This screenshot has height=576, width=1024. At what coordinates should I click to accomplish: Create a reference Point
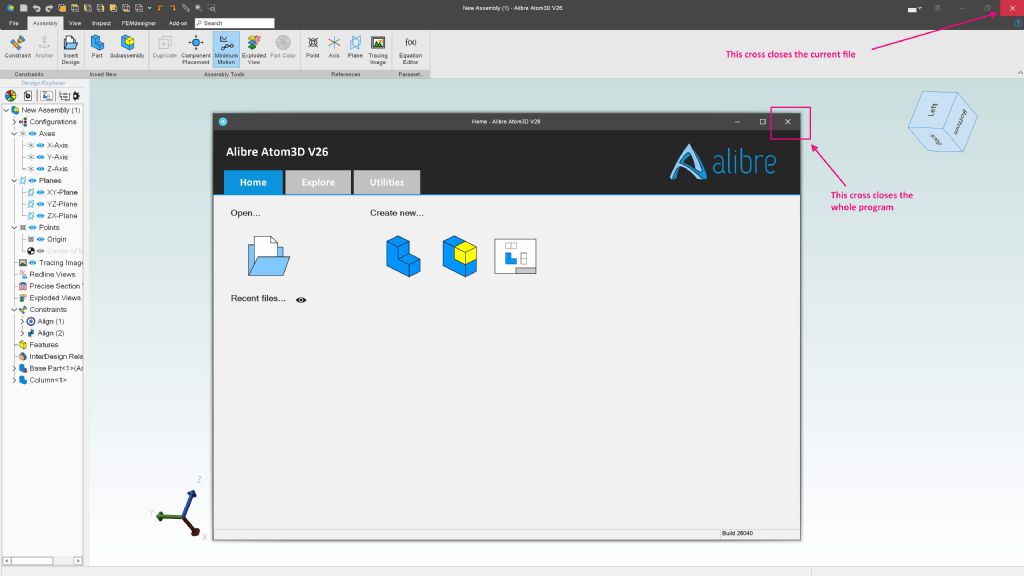coord(313,47)
